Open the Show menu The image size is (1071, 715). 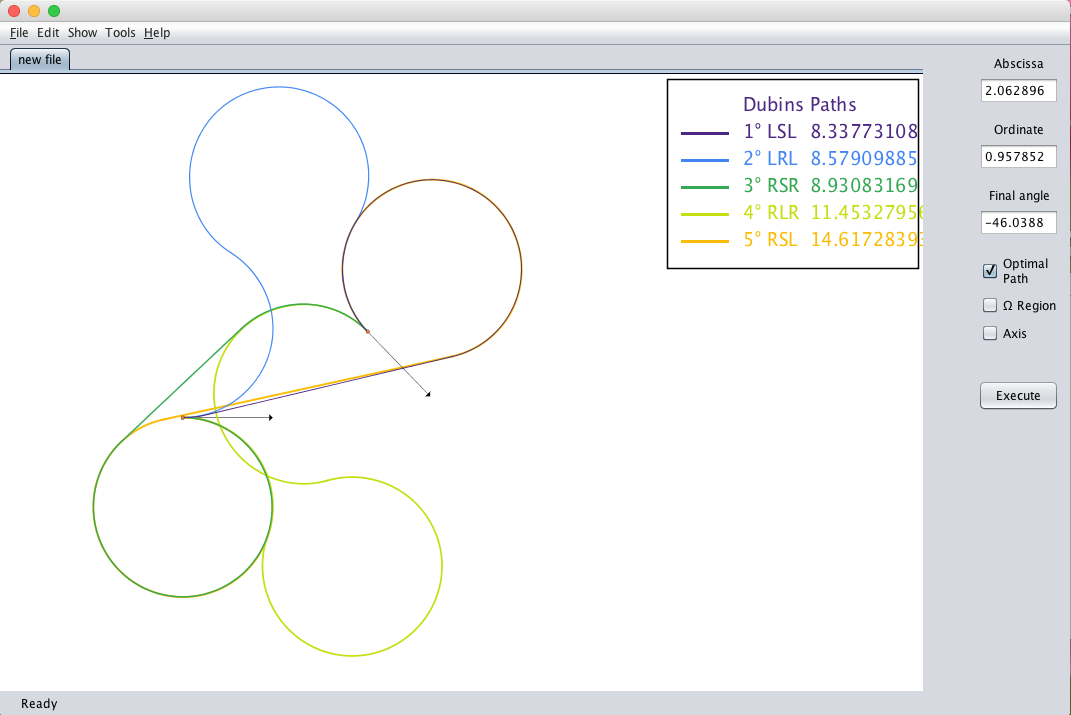pyautogui.click(x=82, y=33)
